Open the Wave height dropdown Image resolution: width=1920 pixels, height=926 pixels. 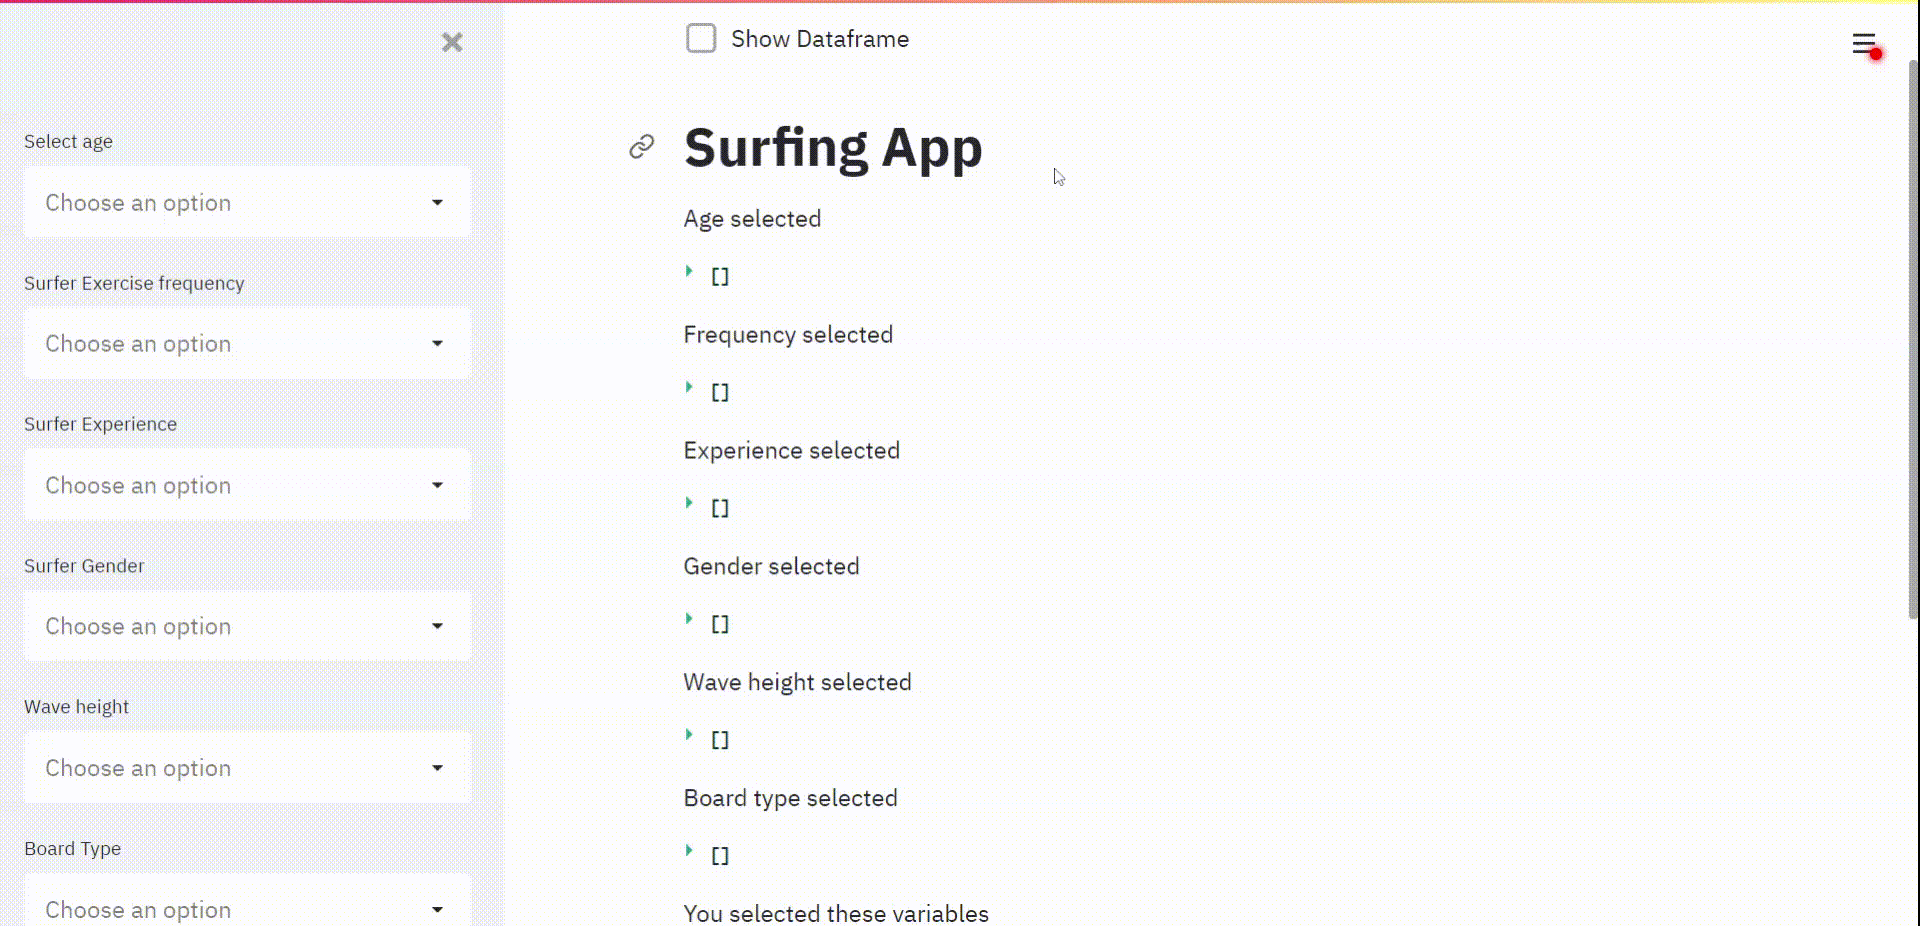point(247,769)
